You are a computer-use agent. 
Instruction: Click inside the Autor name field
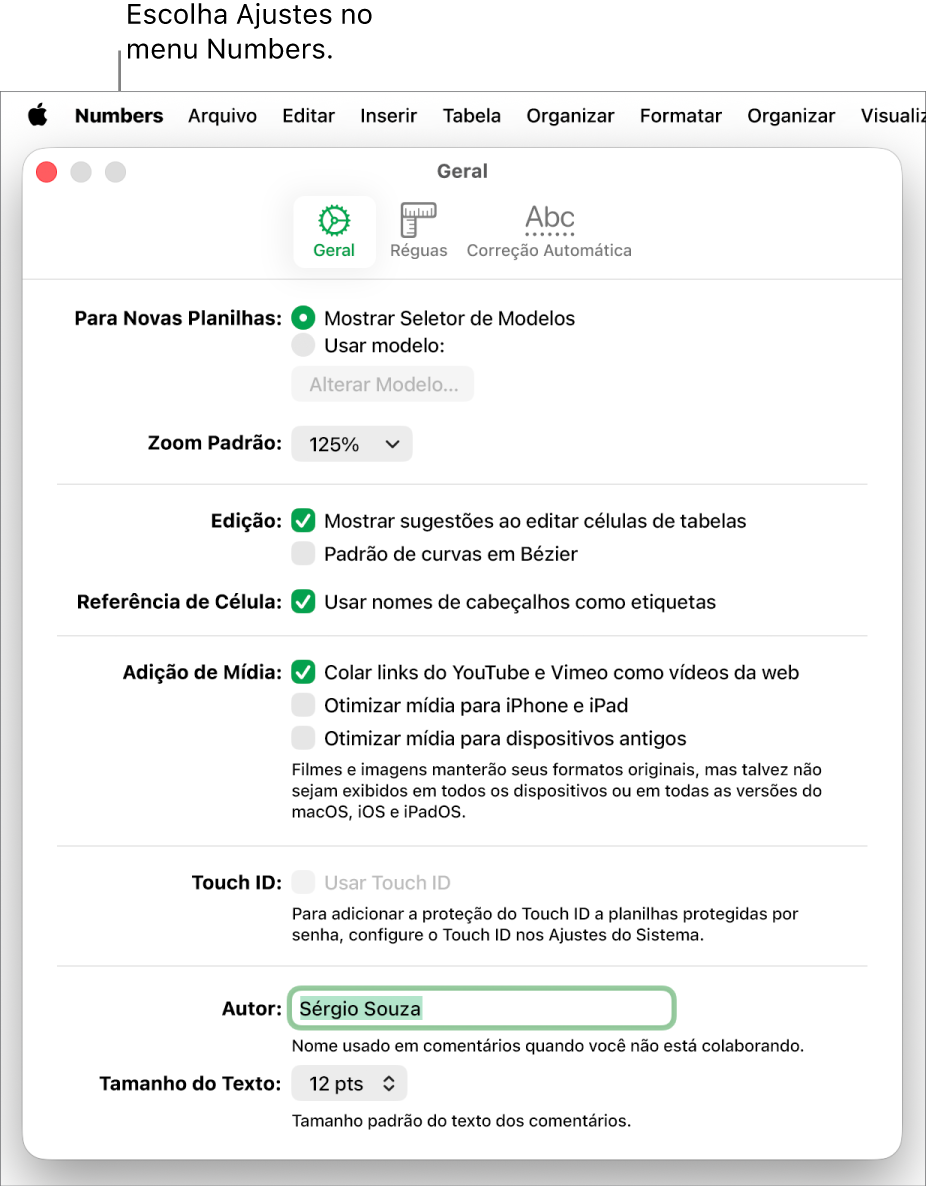[x=482, y=1008]
